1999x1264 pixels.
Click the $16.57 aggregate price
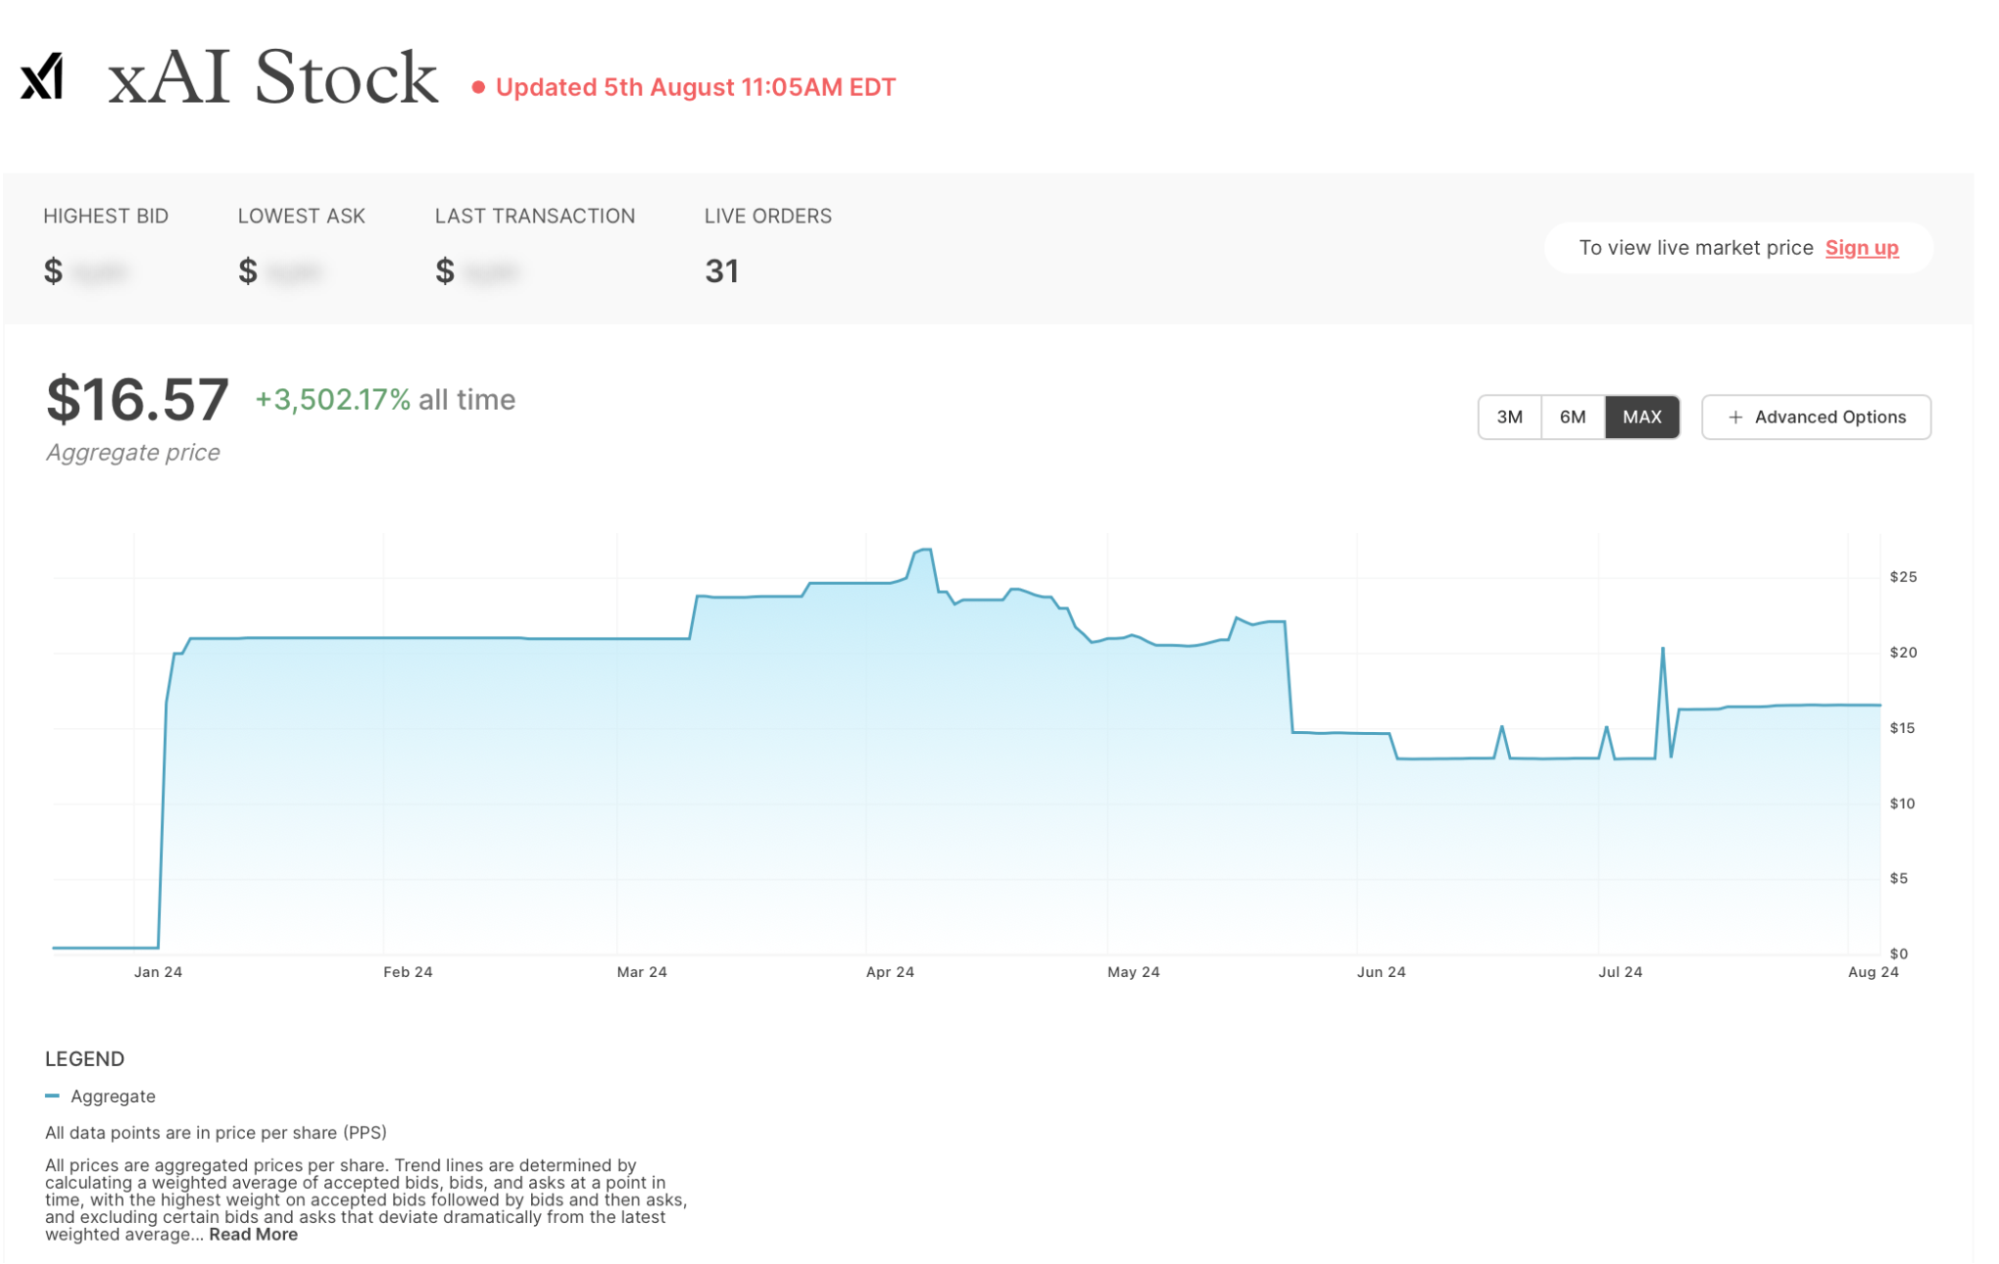pos(138,400)
